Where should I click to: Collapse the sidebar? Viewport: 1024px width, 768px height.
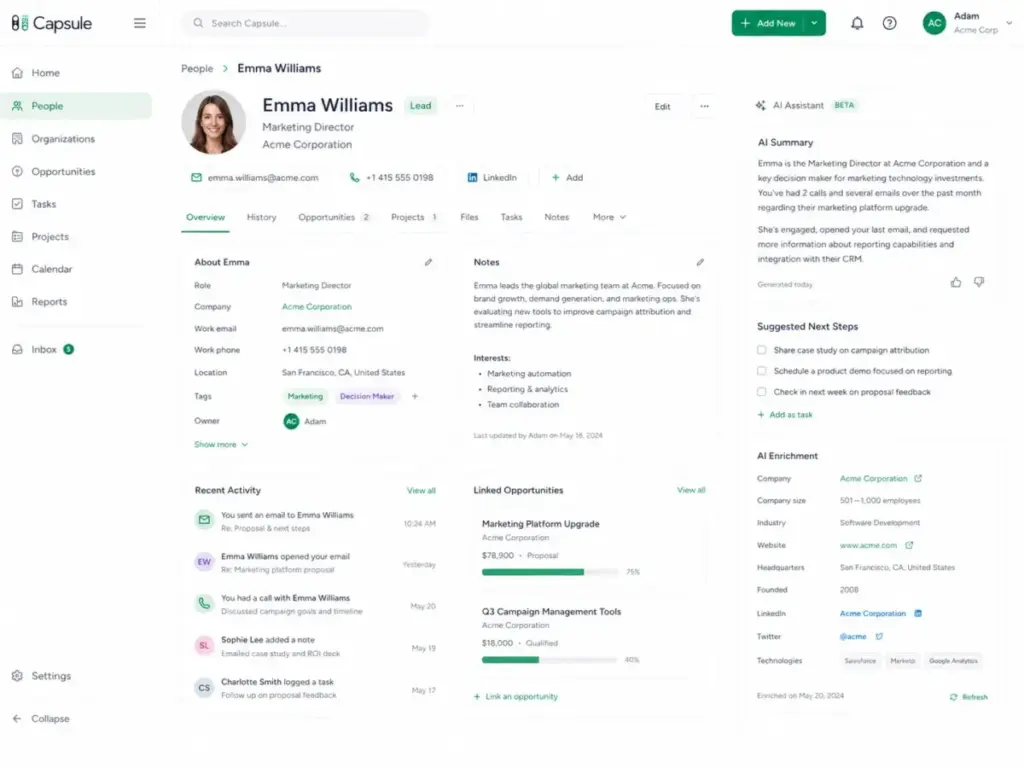[x=42, y=719]
